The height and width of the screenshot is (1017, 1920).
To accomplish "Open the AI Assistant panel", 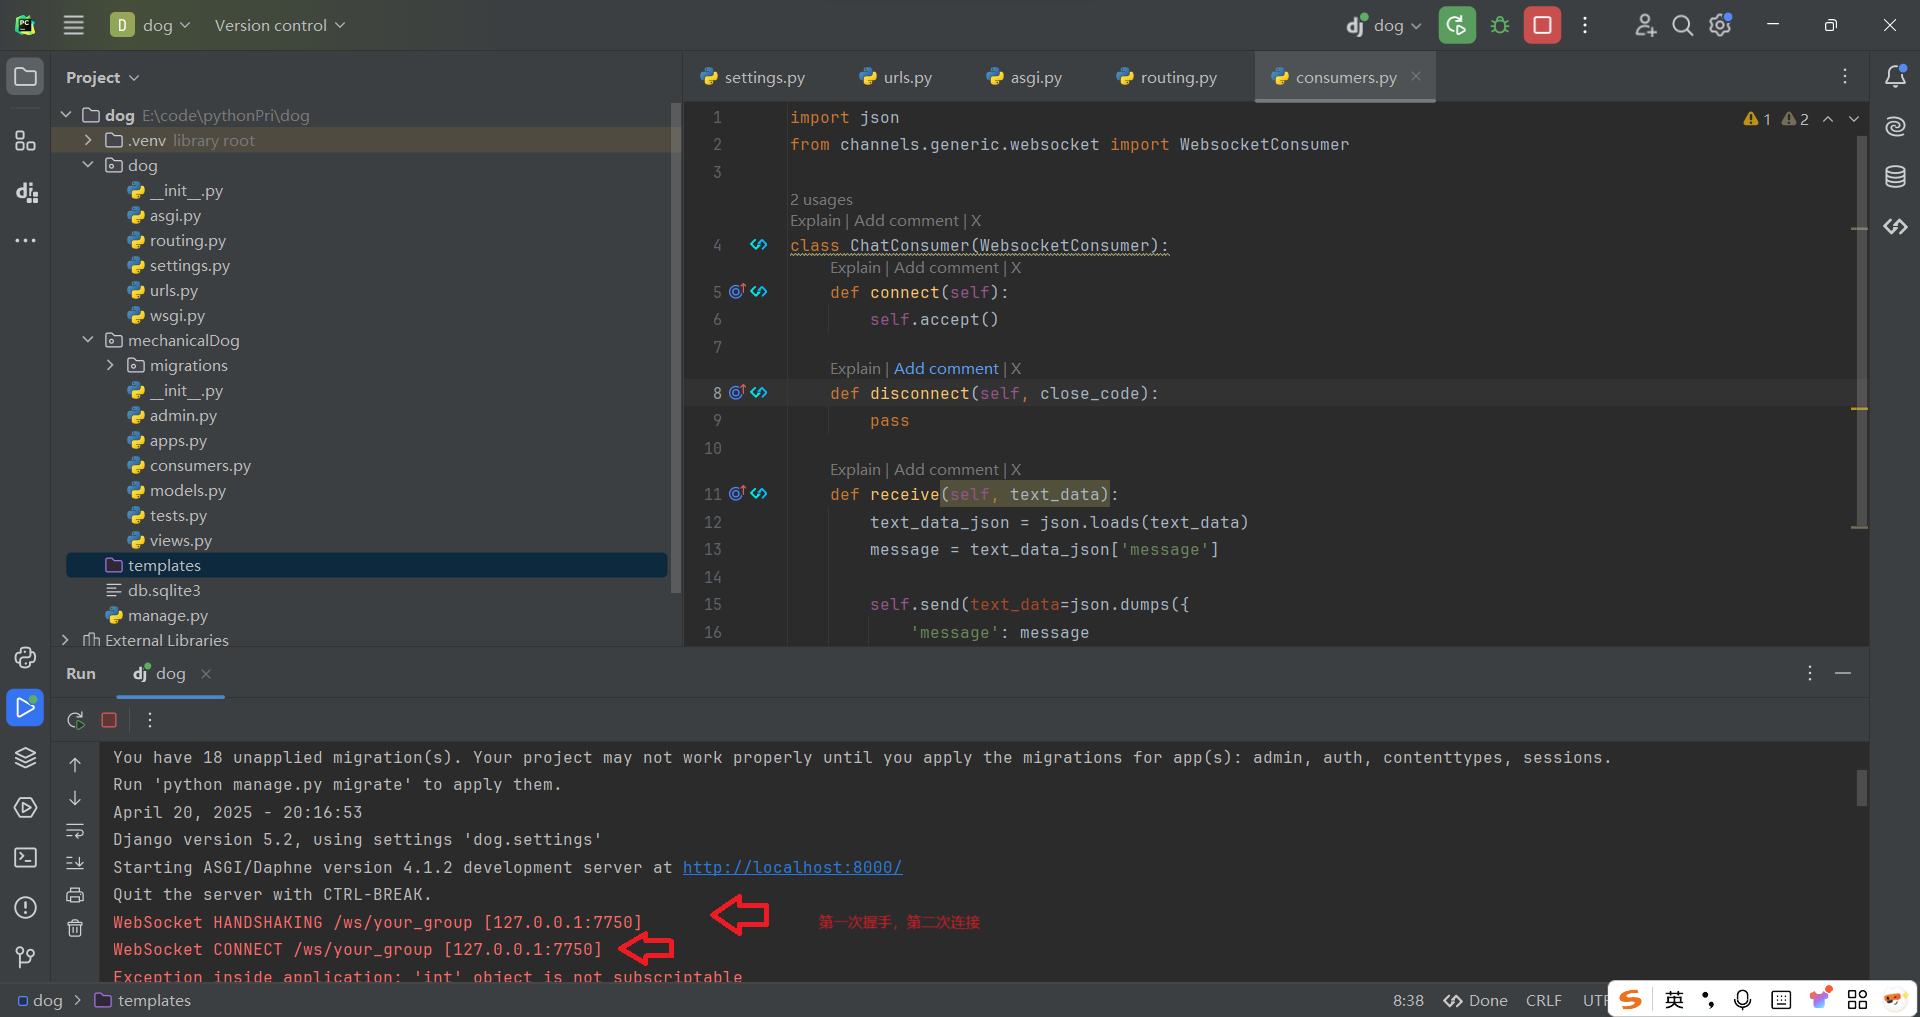I will click(1896, 126).
